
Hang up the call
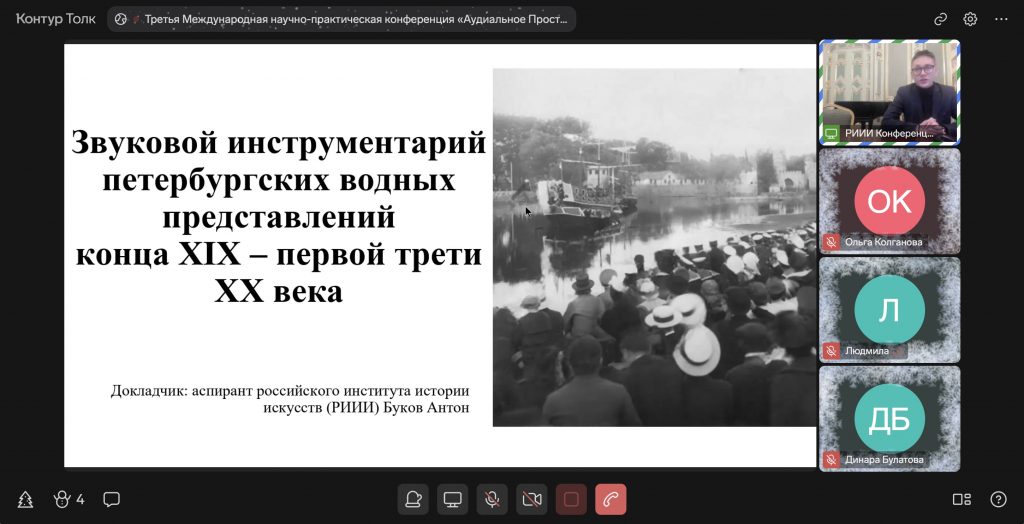611,499
